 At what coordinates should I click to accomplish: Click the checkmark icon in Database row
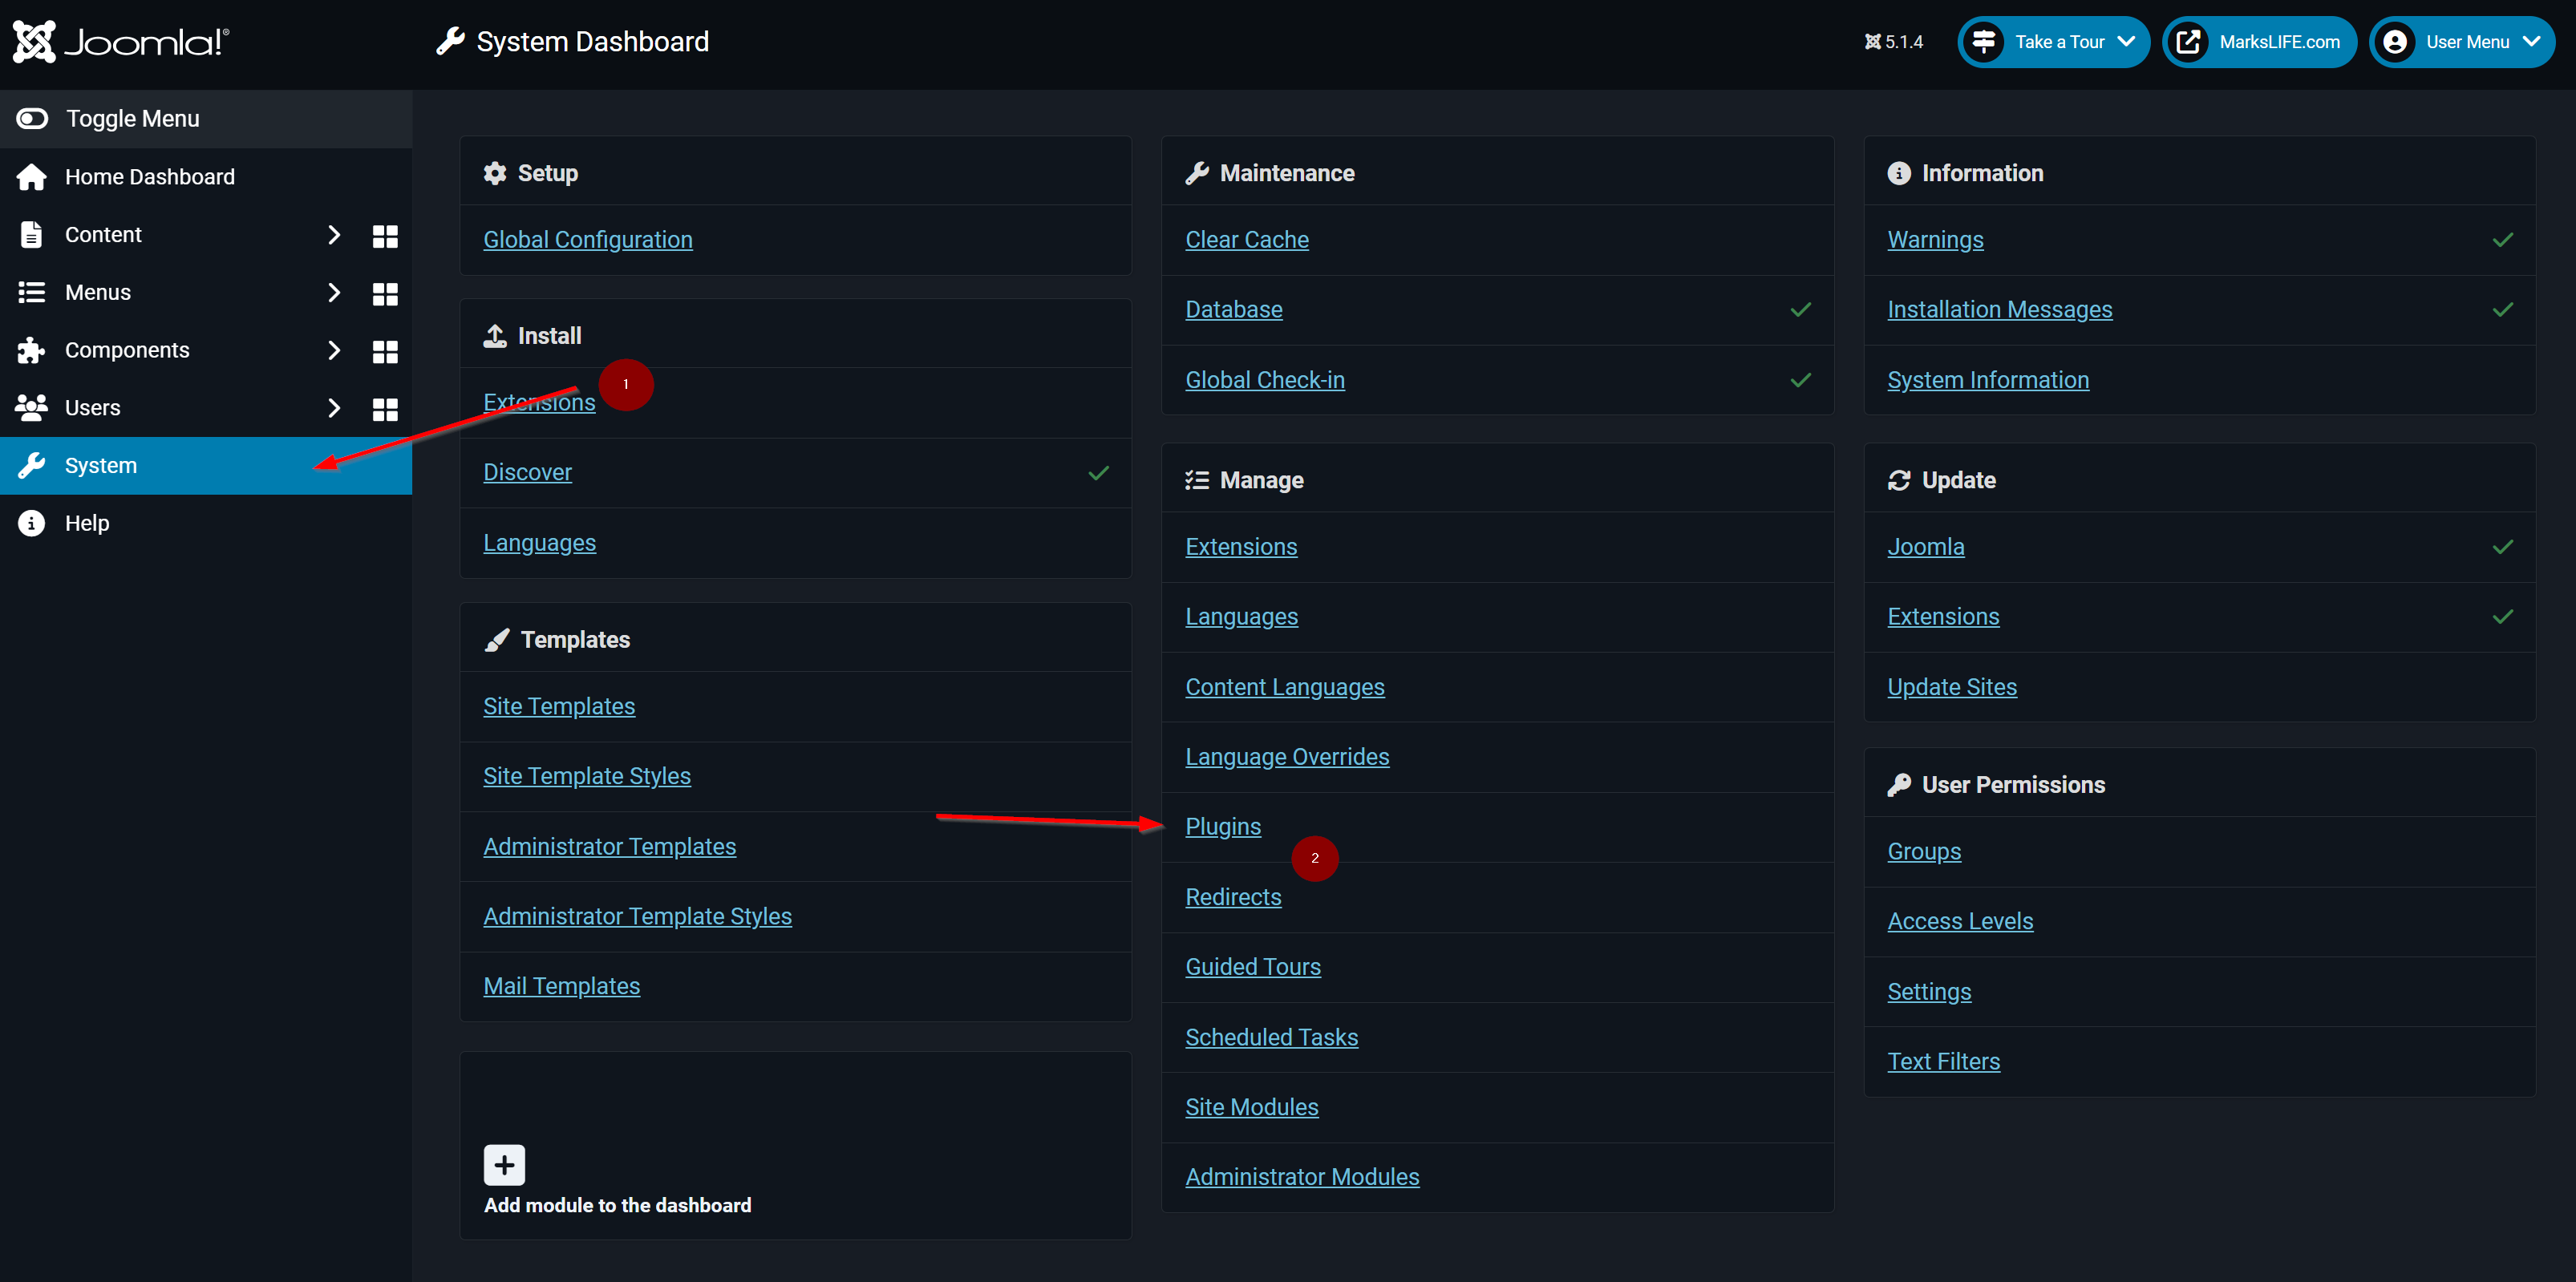[1800, 310]
